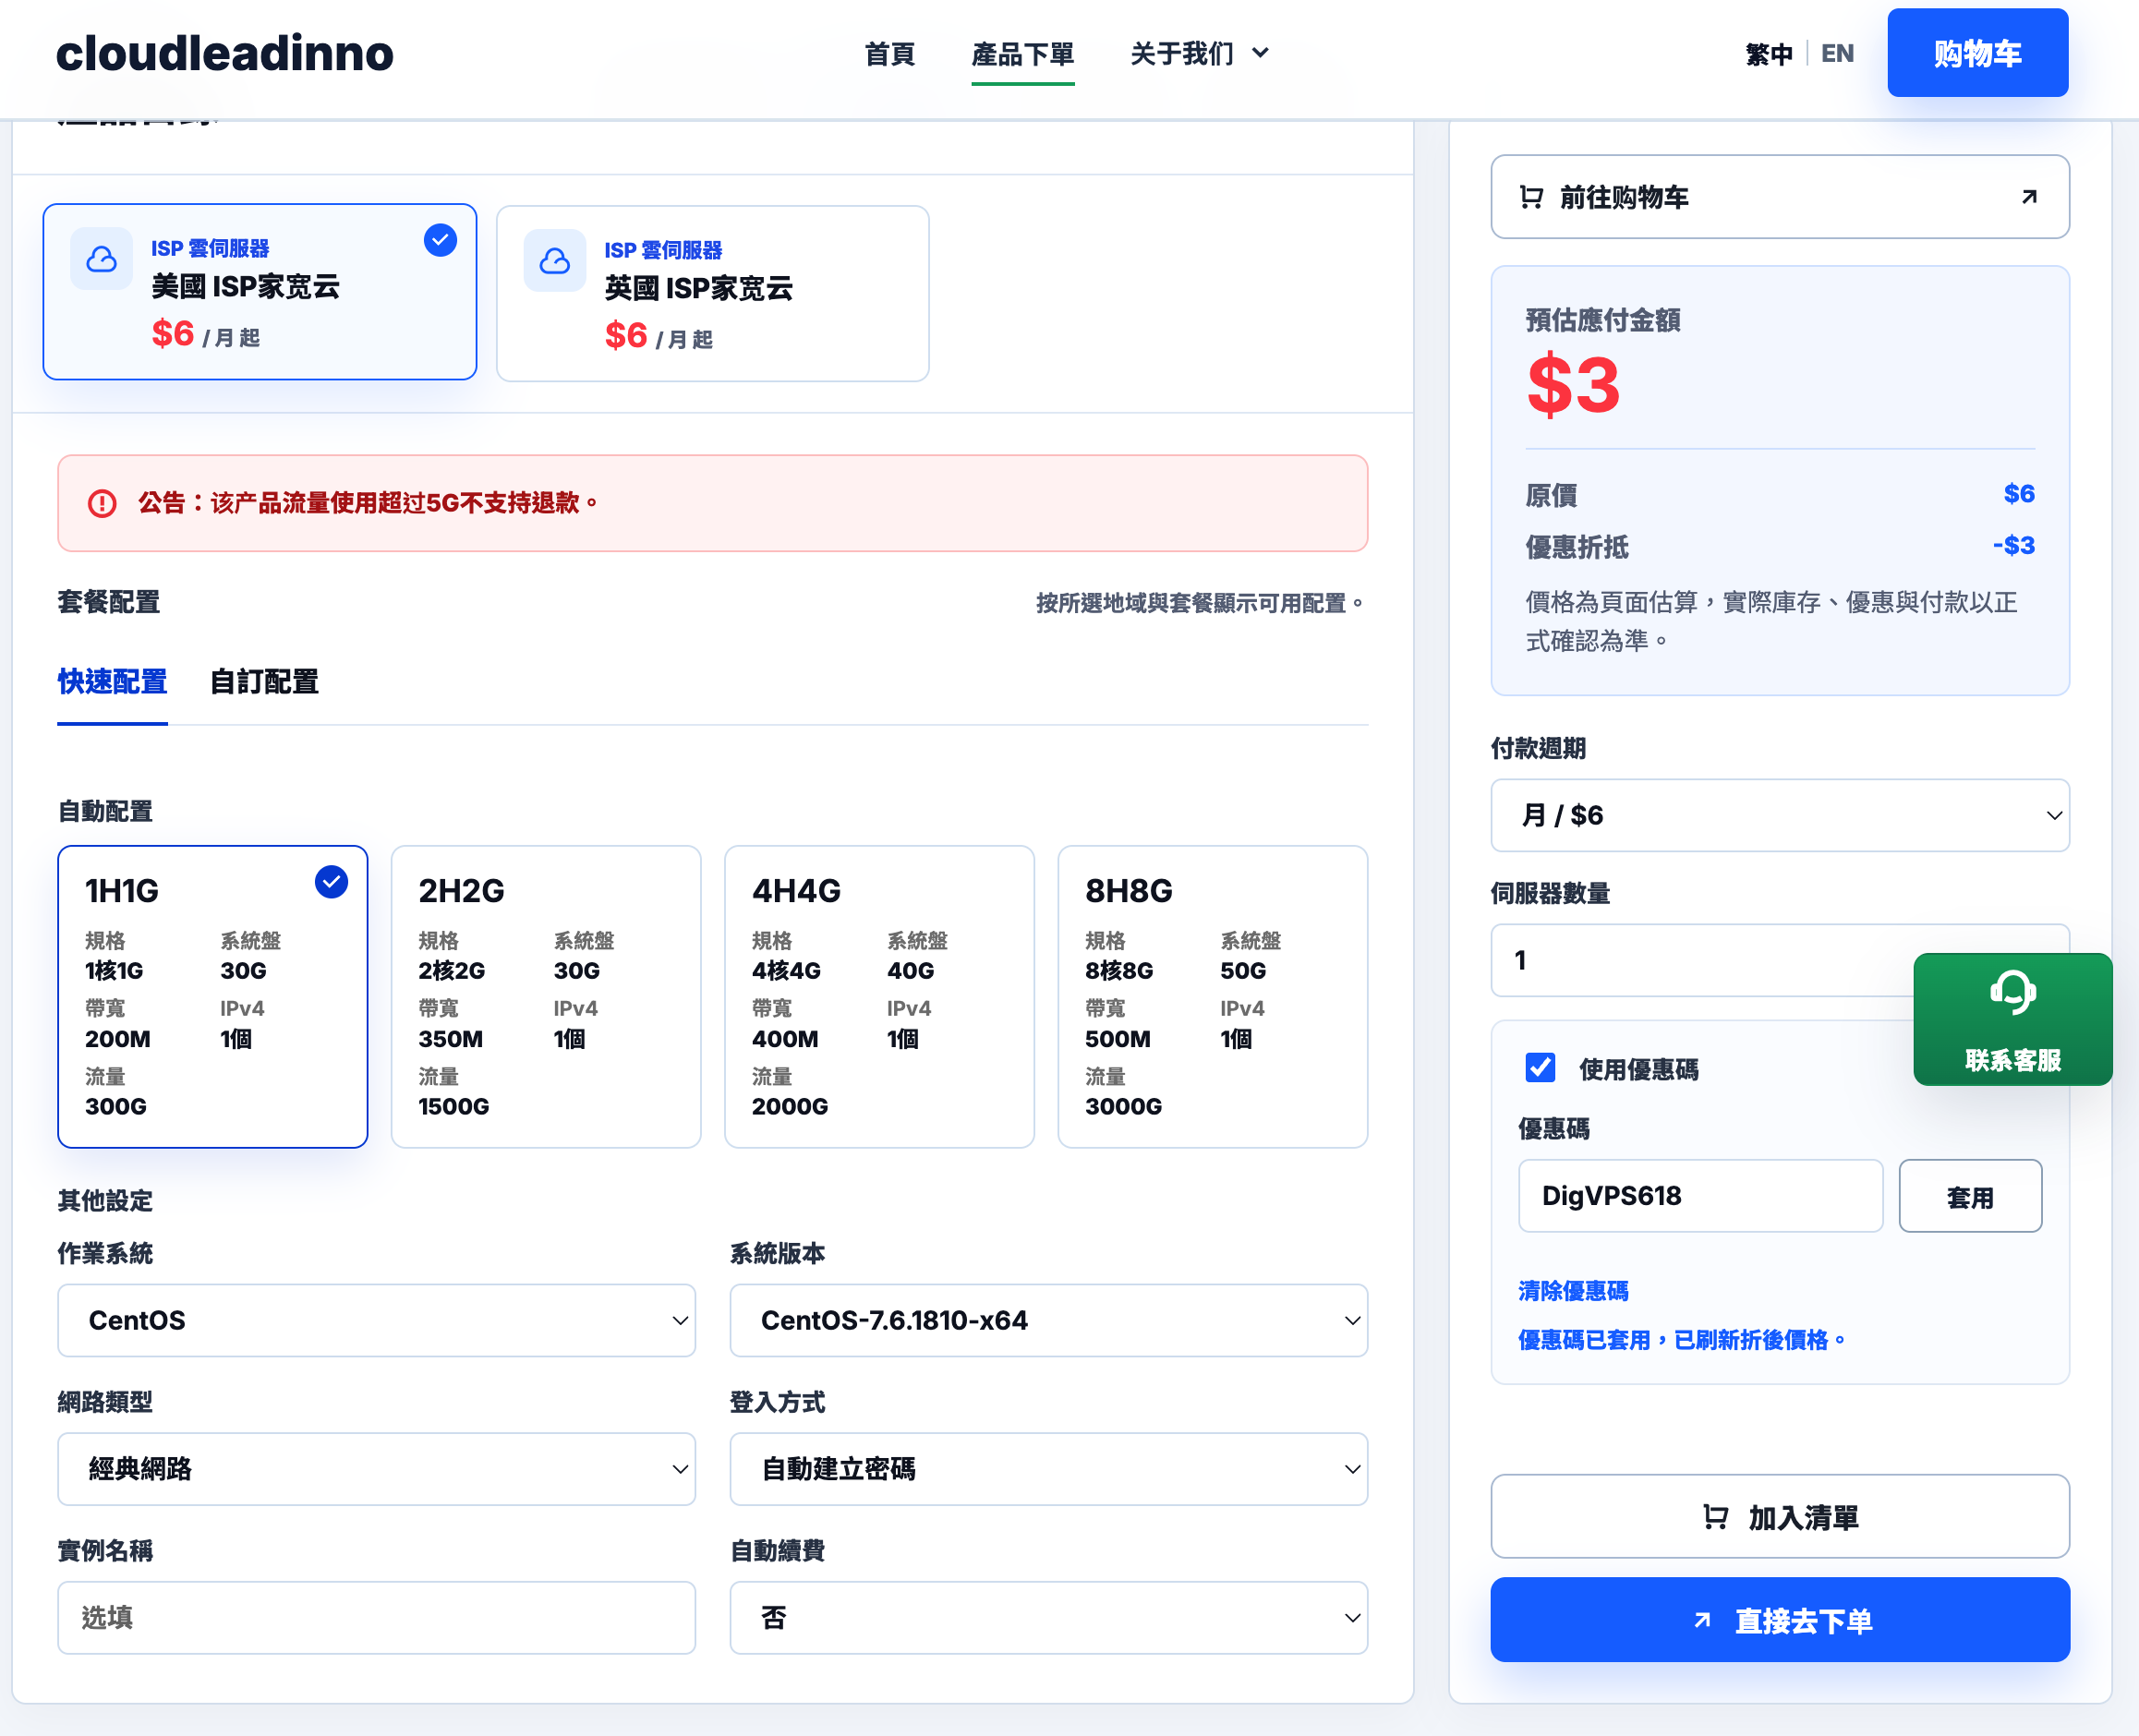This screenshot has height=1736, width=2139.
Task: Uncheck the 使用優惠碼 checkbox
Action: pyautogui.click(x=1540, y=1068)
